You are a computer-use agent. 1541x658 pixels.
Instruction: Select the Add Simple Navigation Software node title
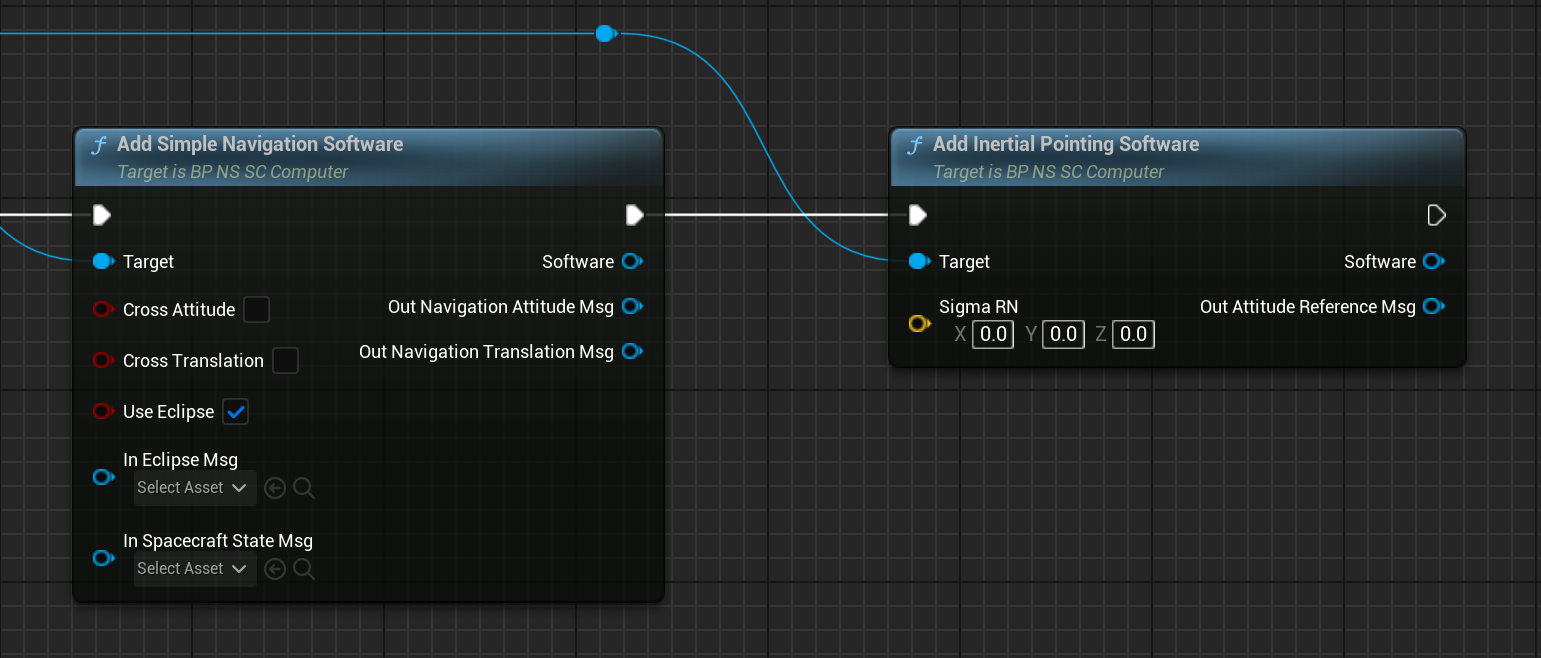click(260, 144)
